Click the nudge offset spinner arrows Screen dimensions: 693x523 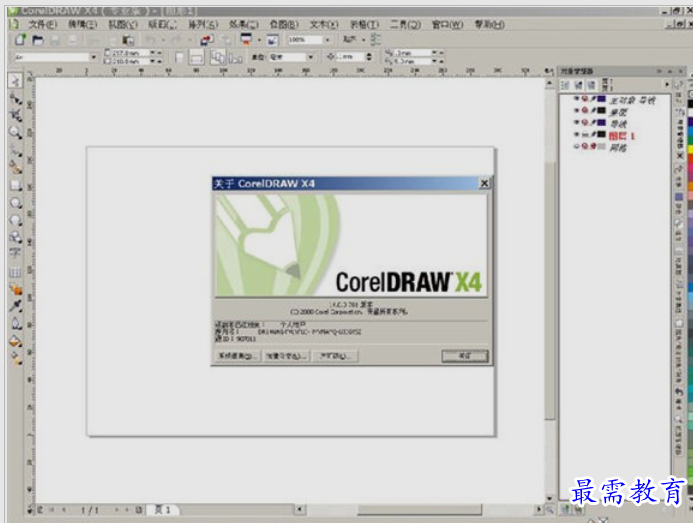click(x=369, y=57)
